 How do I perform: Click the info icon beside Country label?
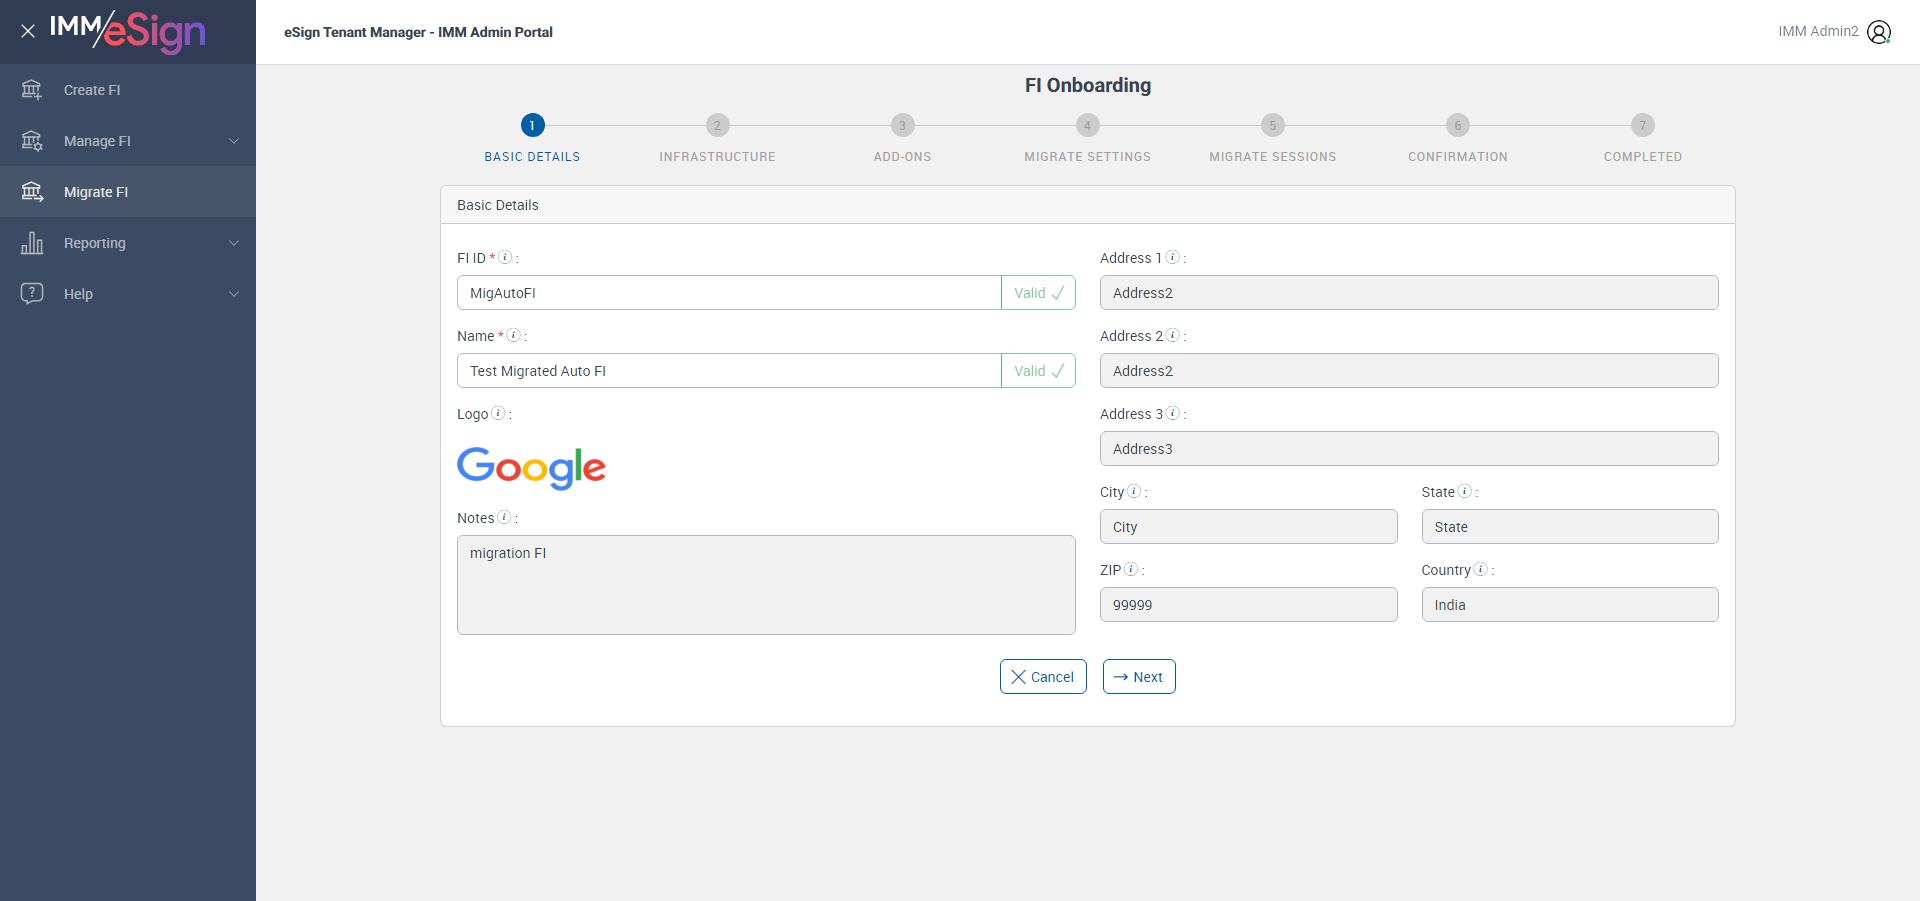point(1481,569)
